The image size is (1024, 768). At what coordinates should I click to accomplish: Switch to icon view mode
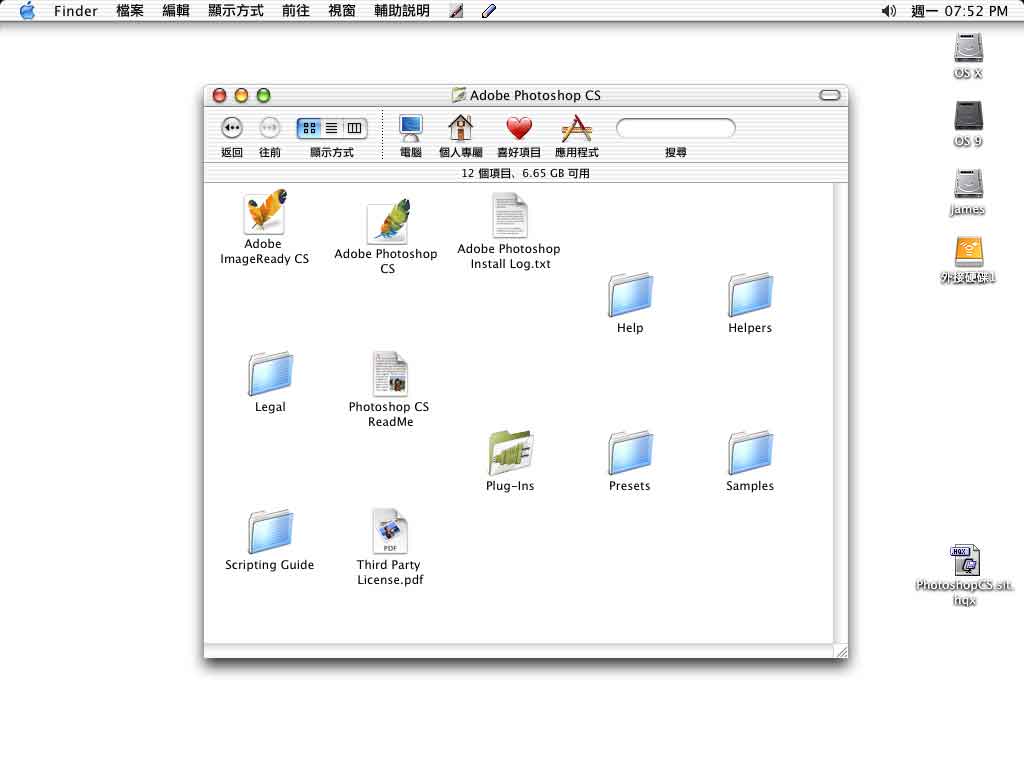[x=310, y=128]
